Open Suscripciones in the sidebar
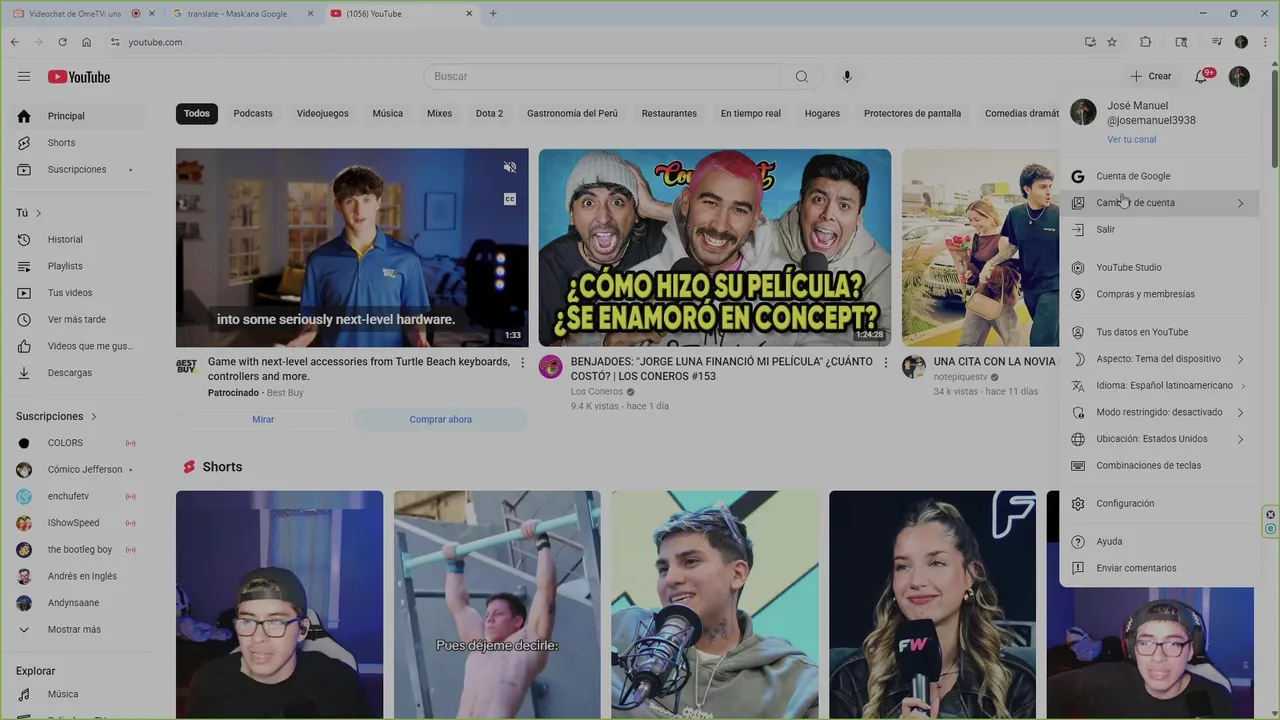Viewport: 1280px width, 720px height. click(77, 169)
